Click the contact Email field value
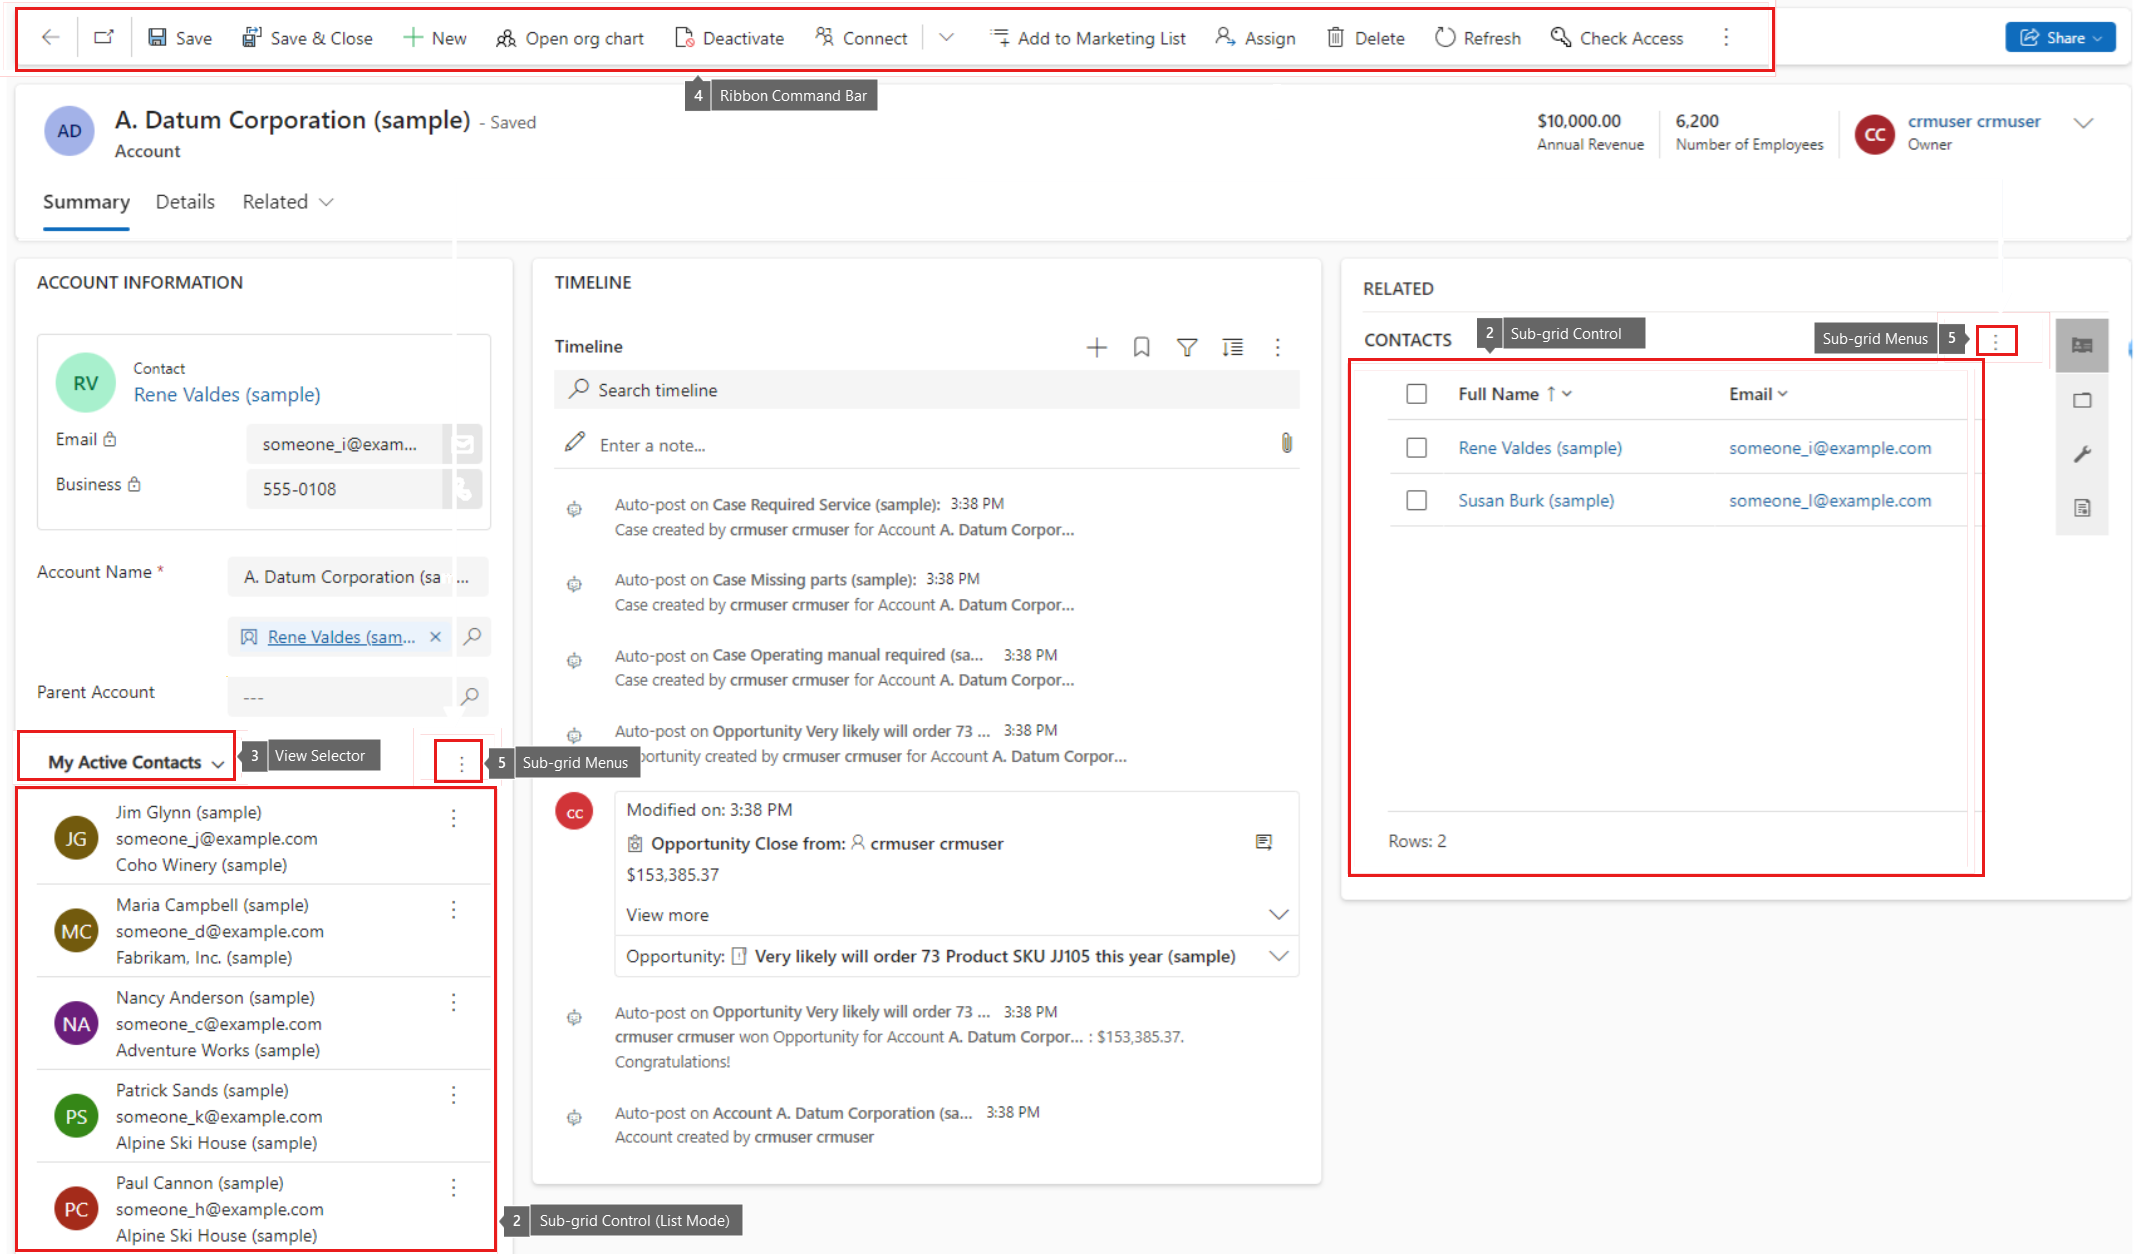This screenshot has width=2139, height=1254. pos(343,444)
